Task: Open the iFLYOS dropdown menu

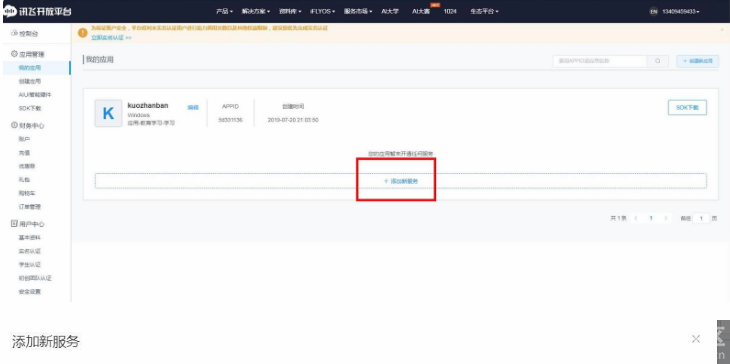Action: 323,11
